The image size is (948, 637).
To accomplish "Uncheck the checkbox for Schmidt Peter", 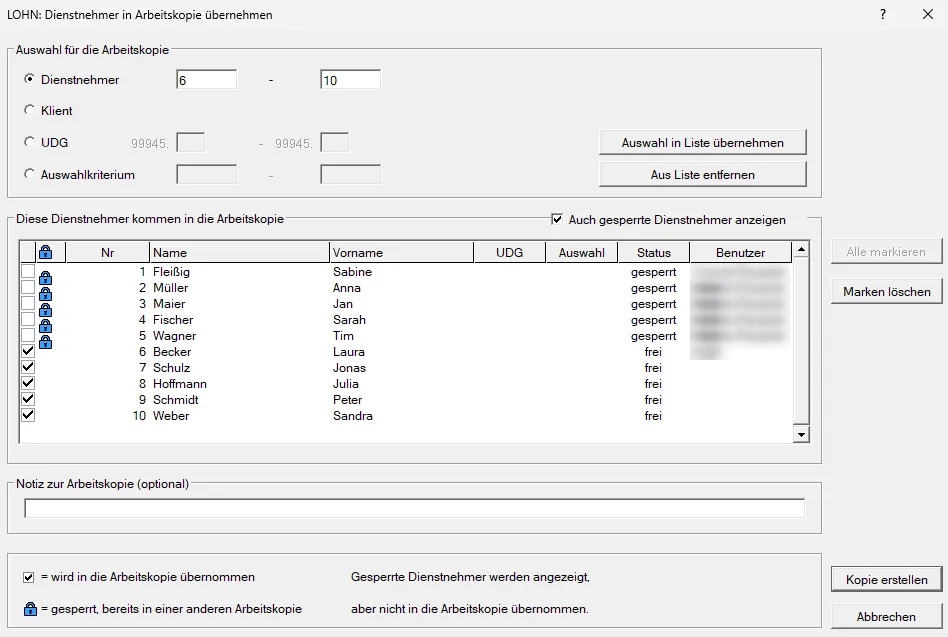I will tap(28, 399).
